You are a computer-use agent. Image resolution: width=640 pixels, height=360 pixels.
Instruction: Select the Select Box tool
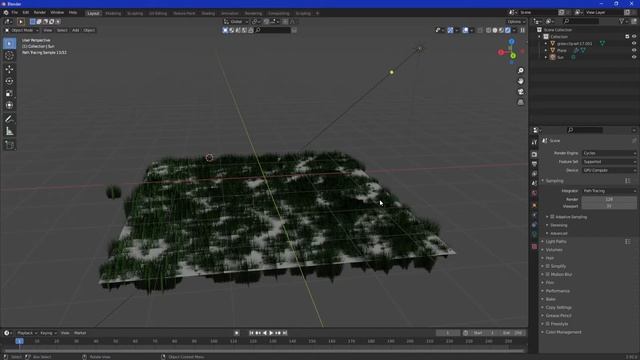click(9, 43)
